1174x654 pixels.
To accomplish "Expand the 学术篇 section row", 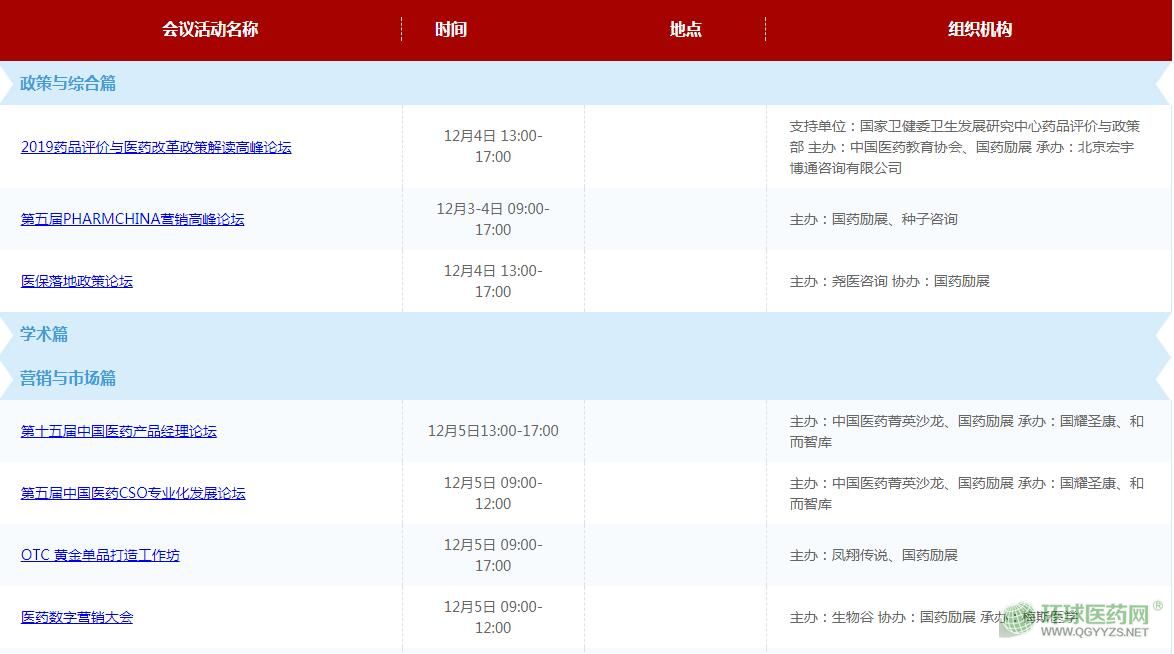I will (44, 334).
